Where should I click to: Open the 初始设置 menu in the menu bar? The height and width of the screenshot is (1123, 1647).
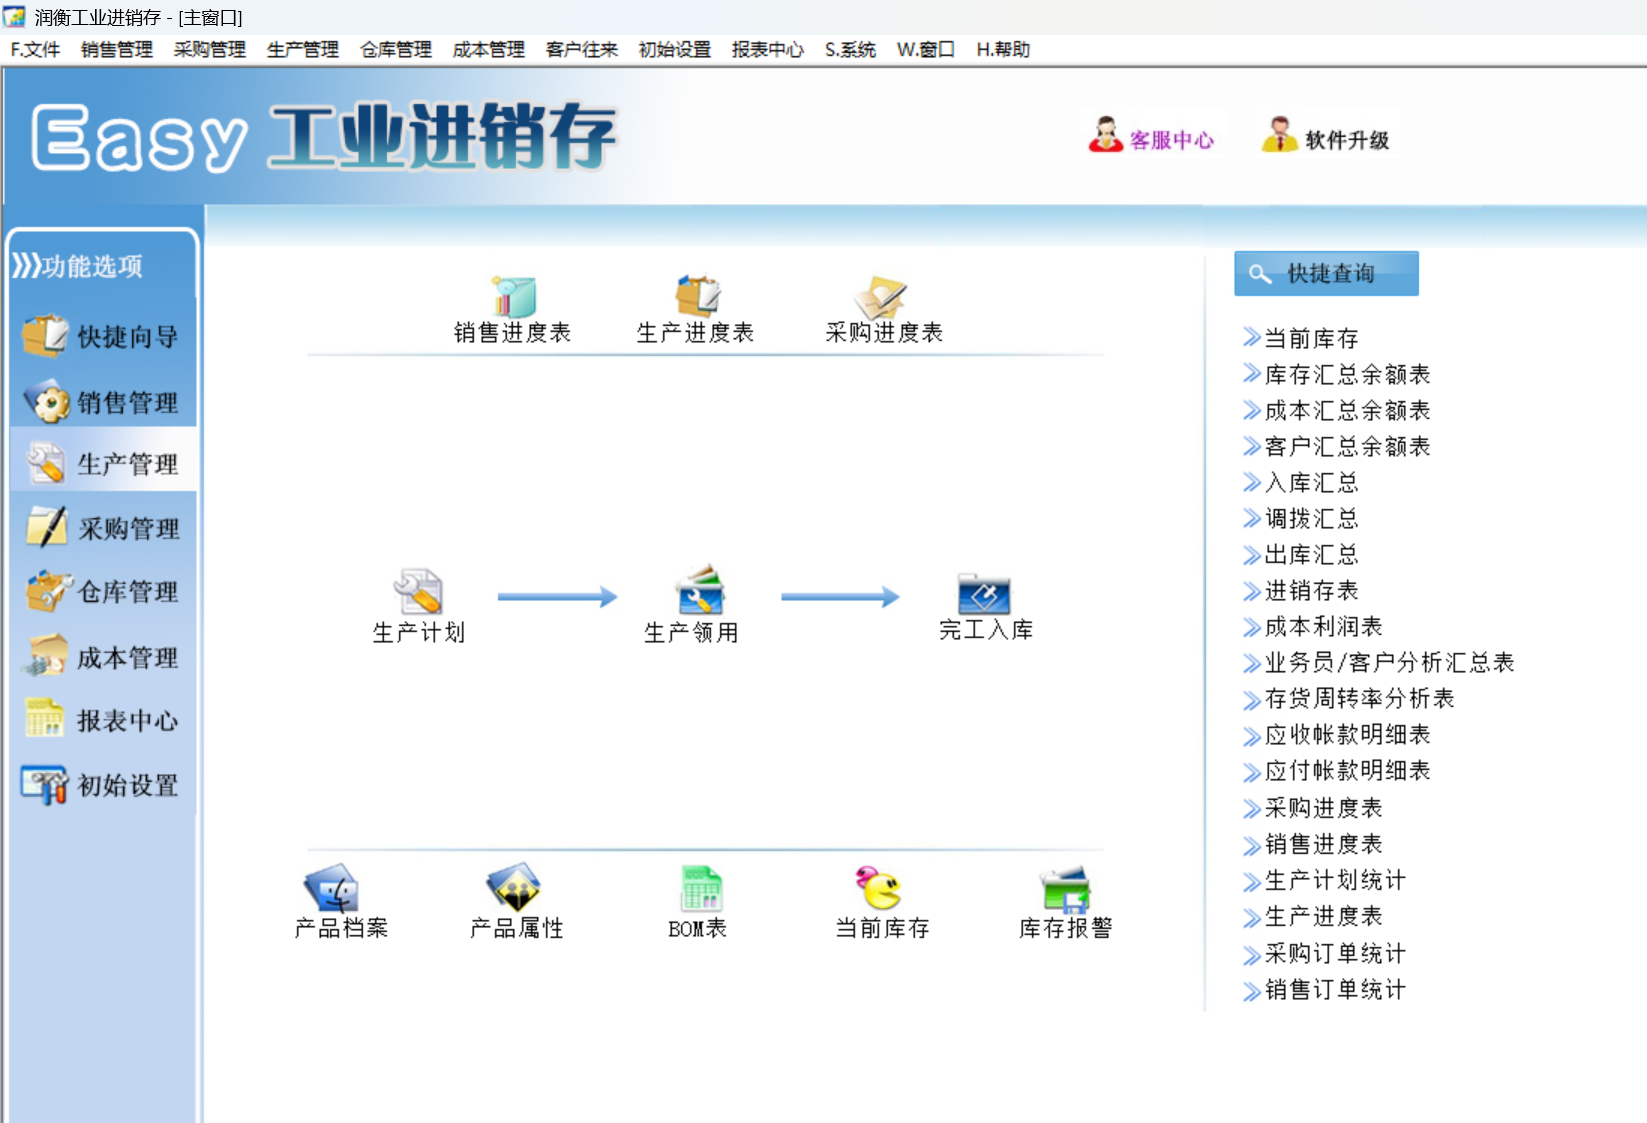[x=674, y=49]
